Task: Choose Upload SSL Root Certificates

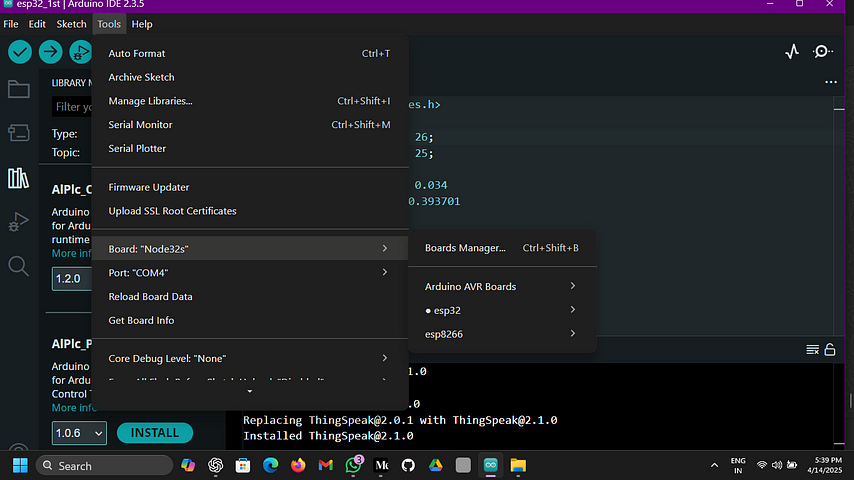Action: tap(250, 211)
